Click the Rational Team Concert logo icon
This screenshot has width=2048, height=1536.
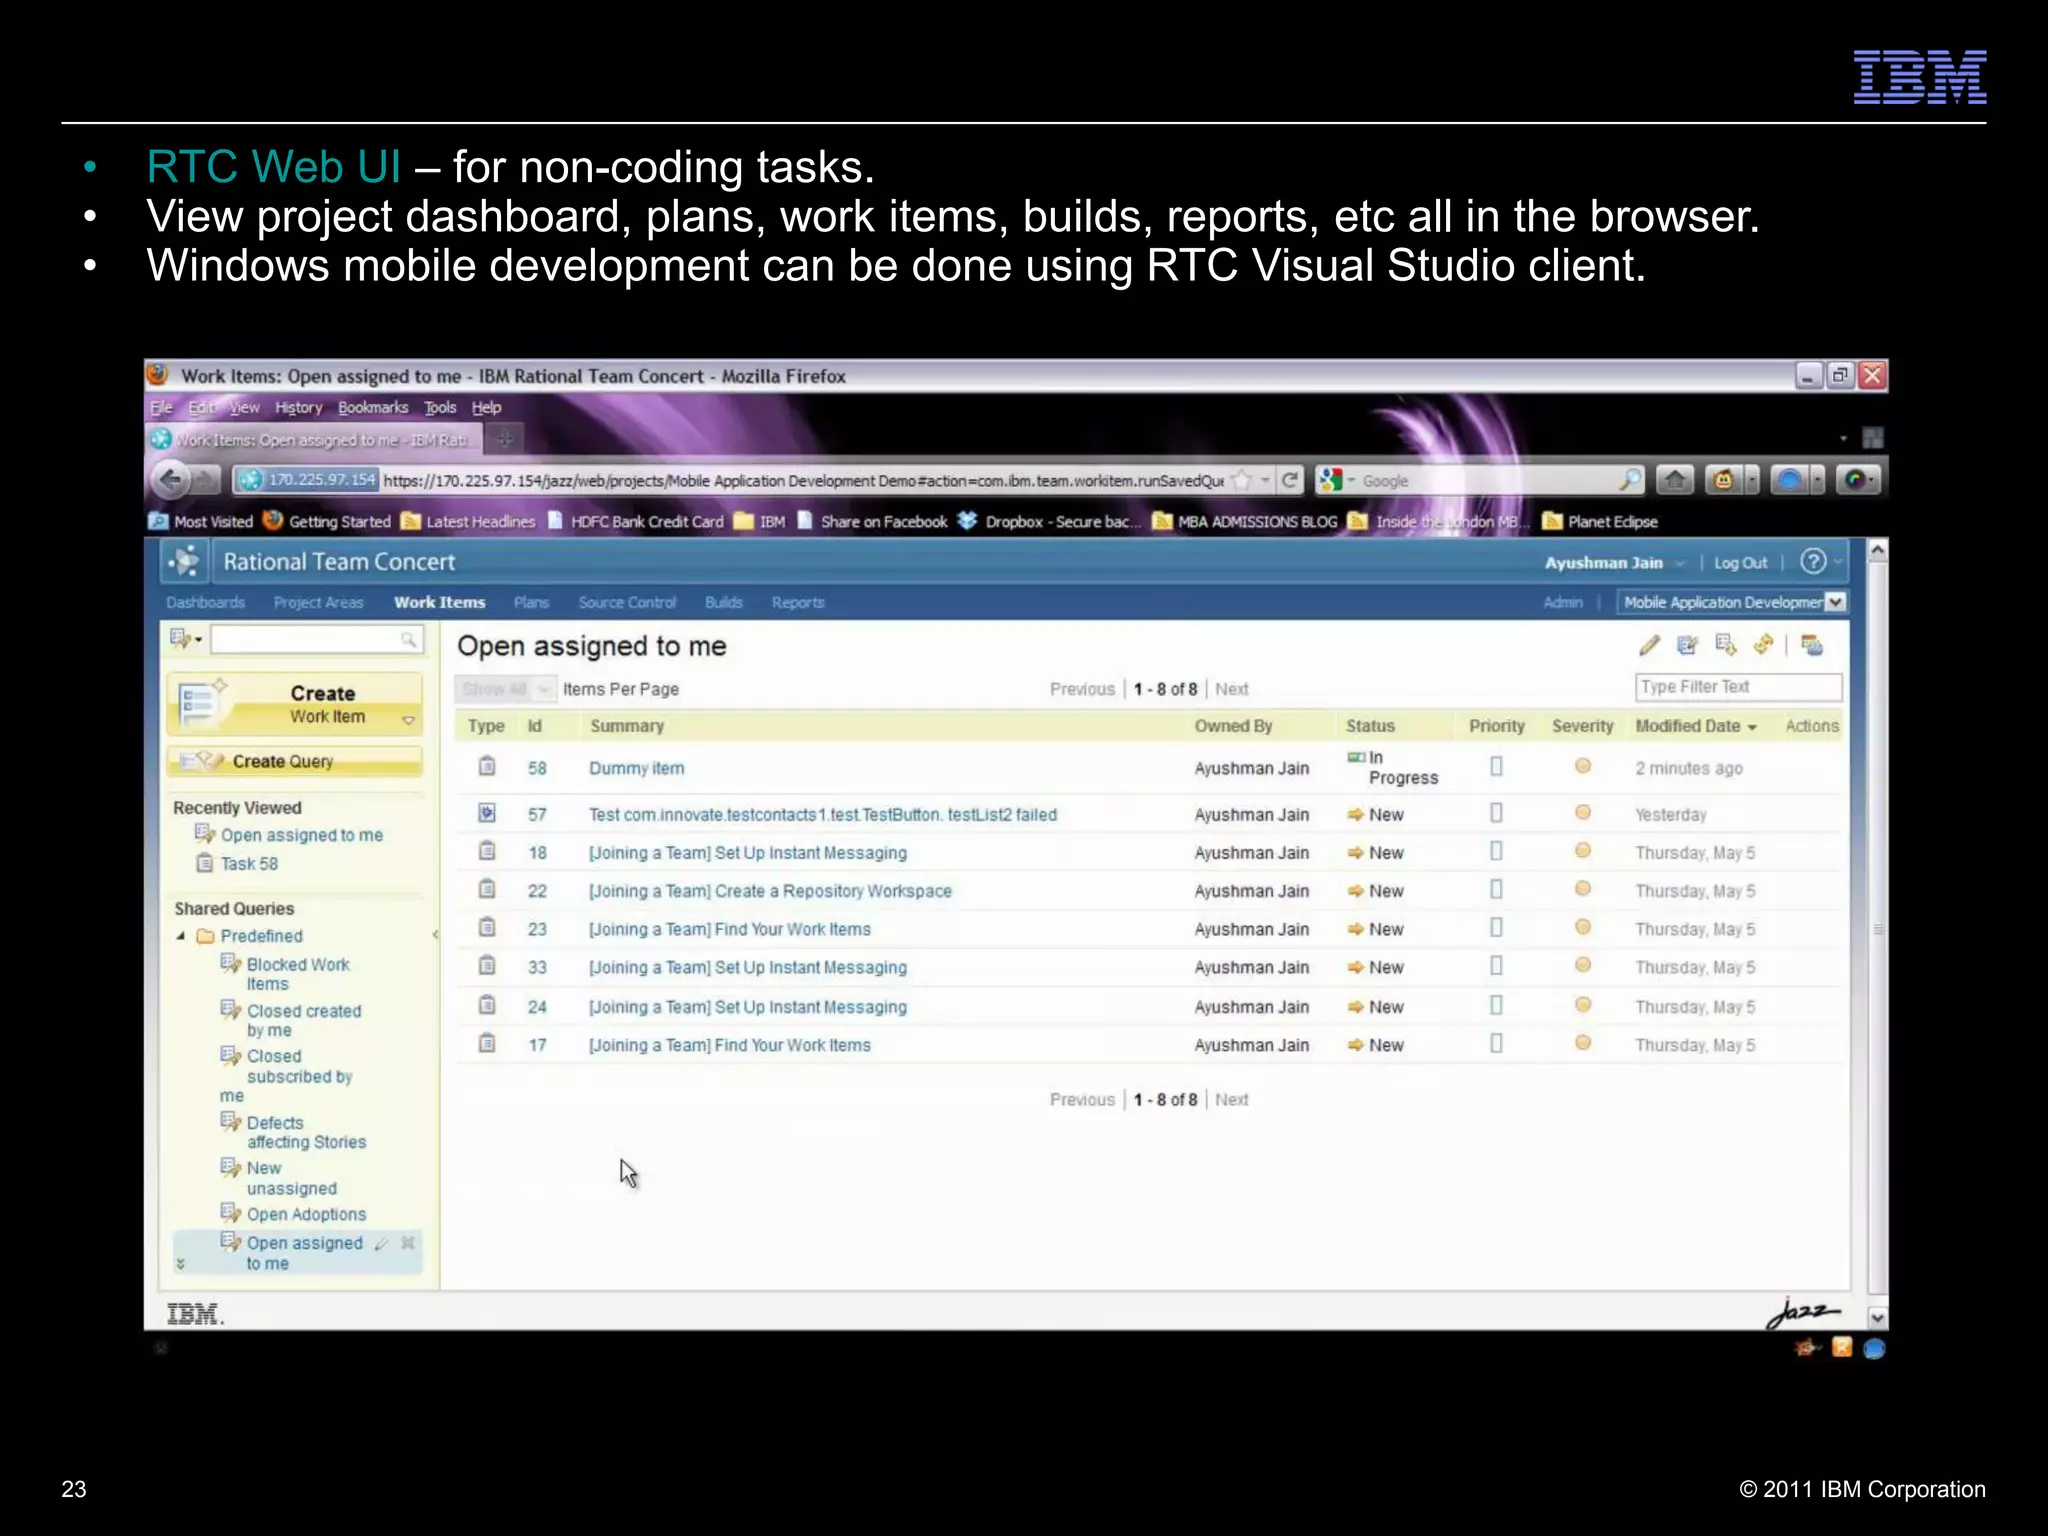(x=185, y=562)
